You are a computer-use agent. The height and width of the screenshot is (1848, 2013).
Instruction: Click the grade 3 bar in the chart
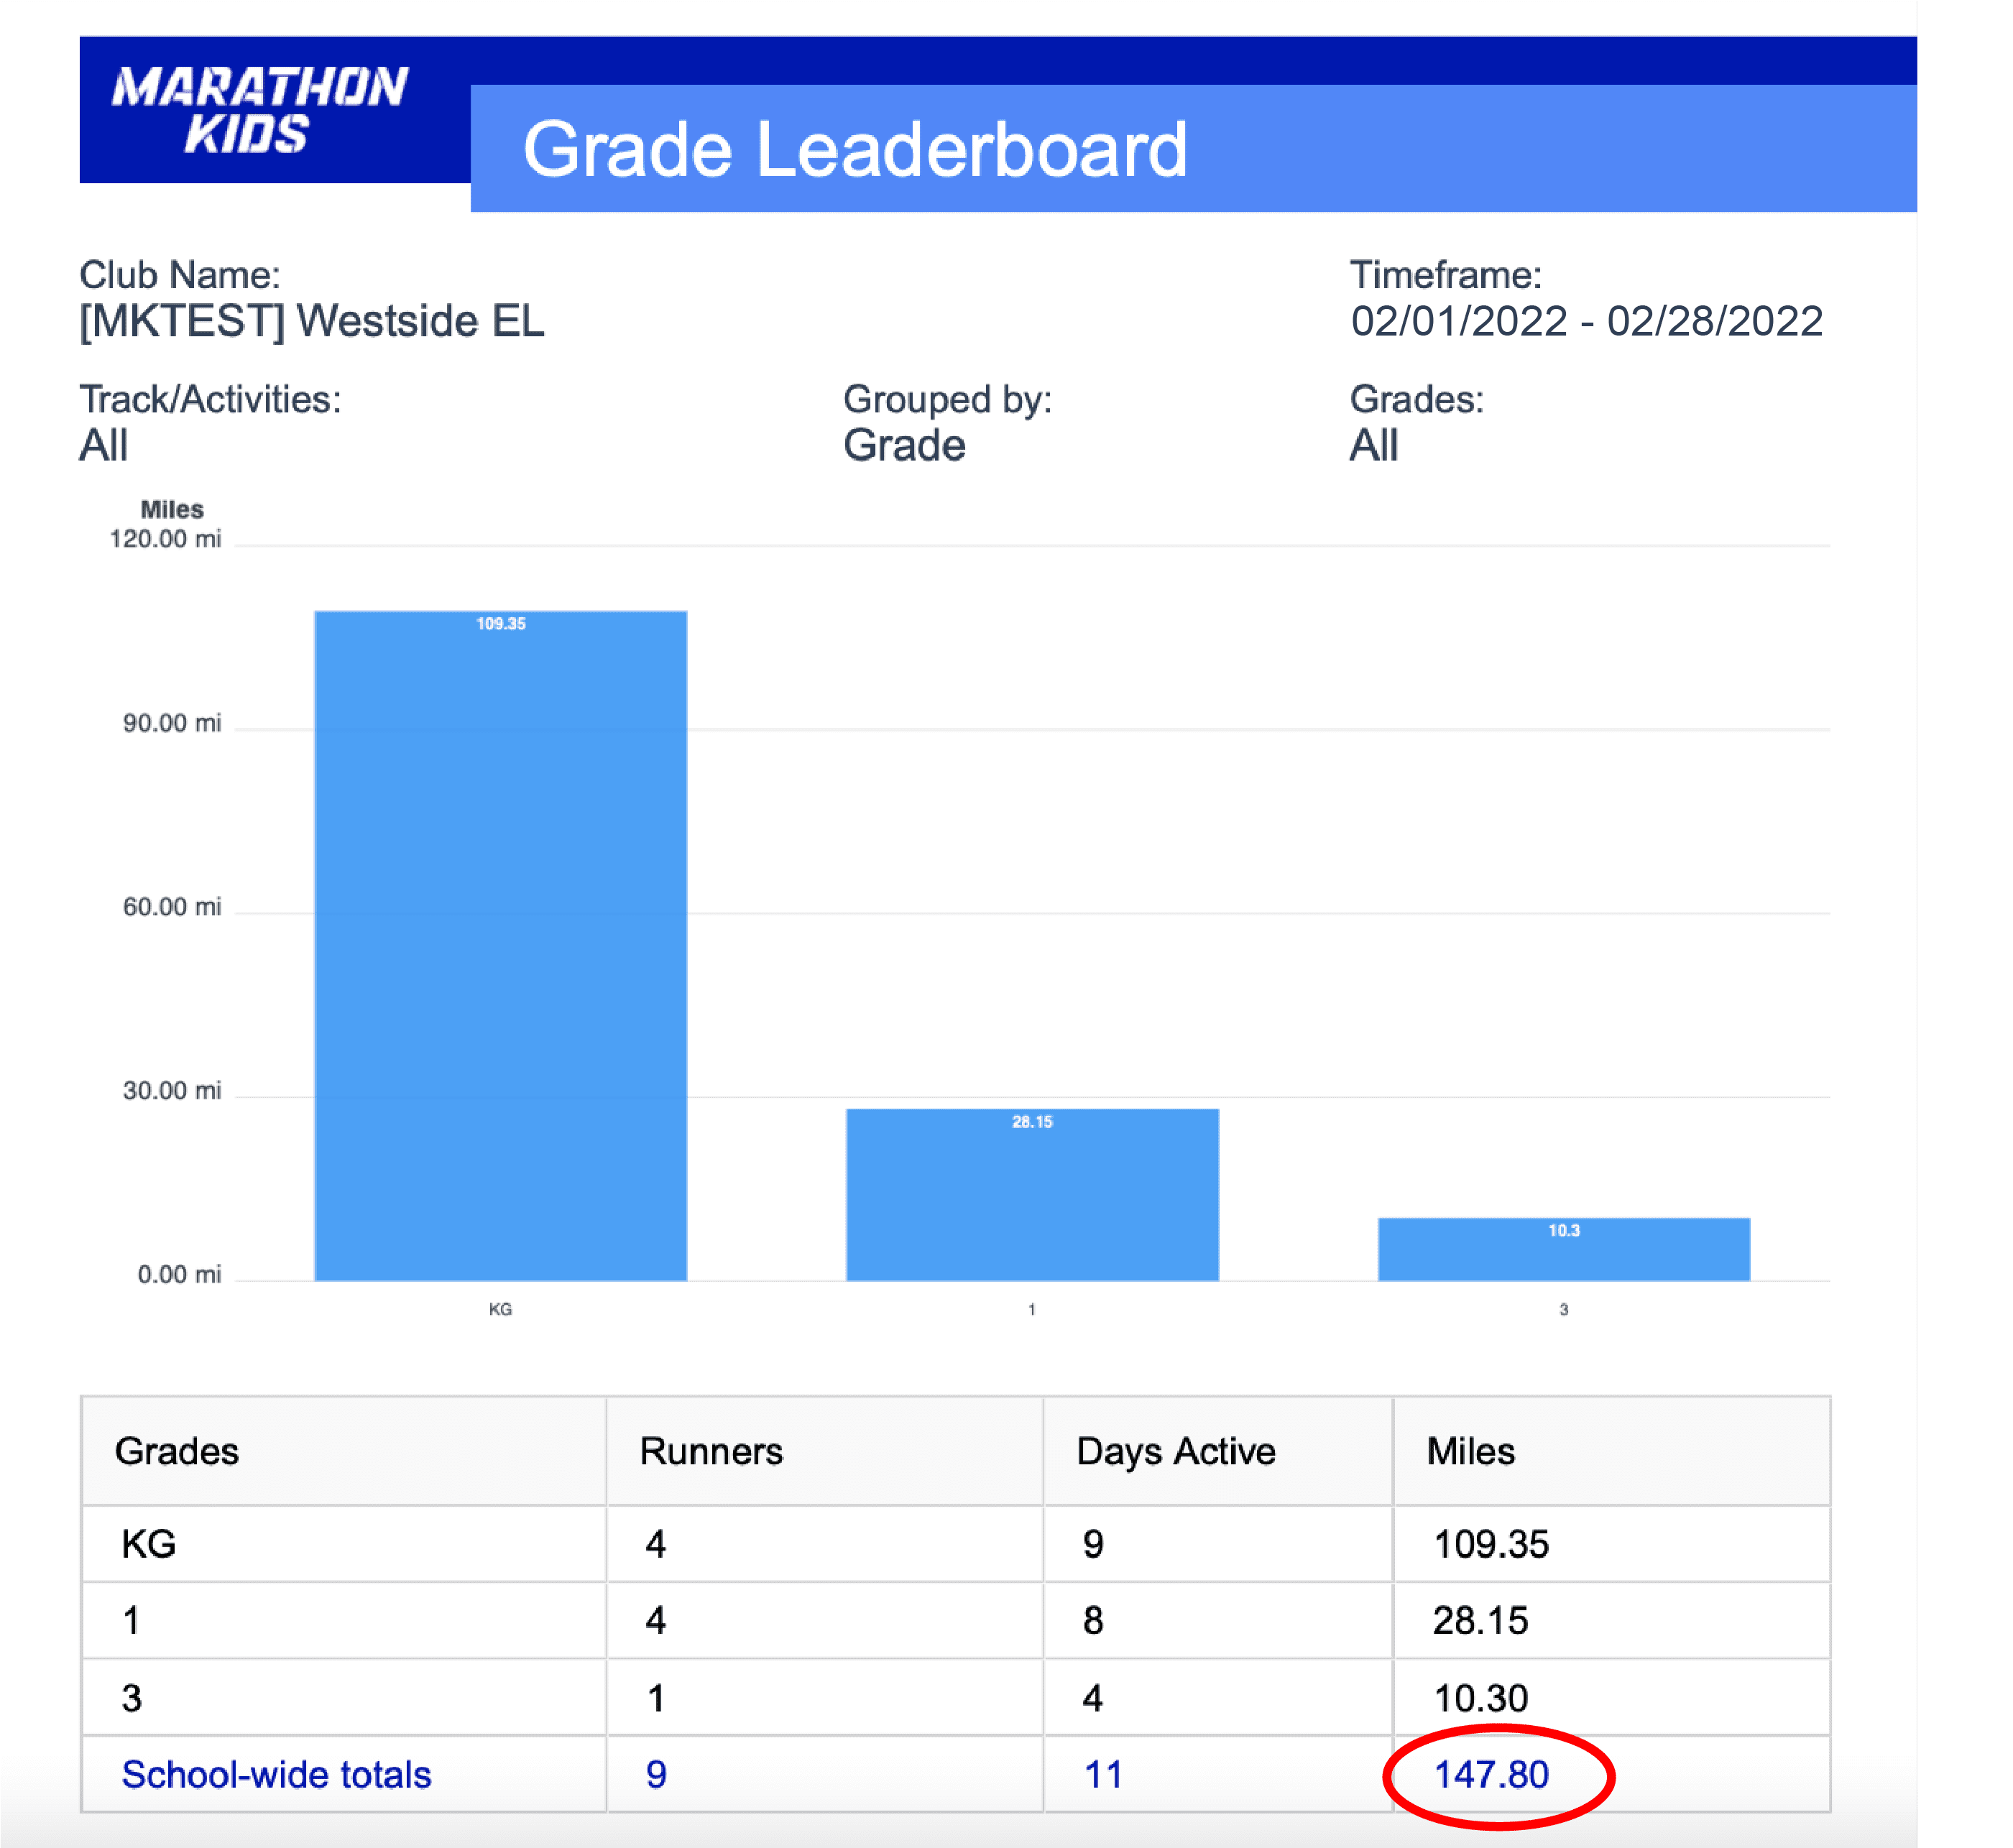point(1564,1249)
